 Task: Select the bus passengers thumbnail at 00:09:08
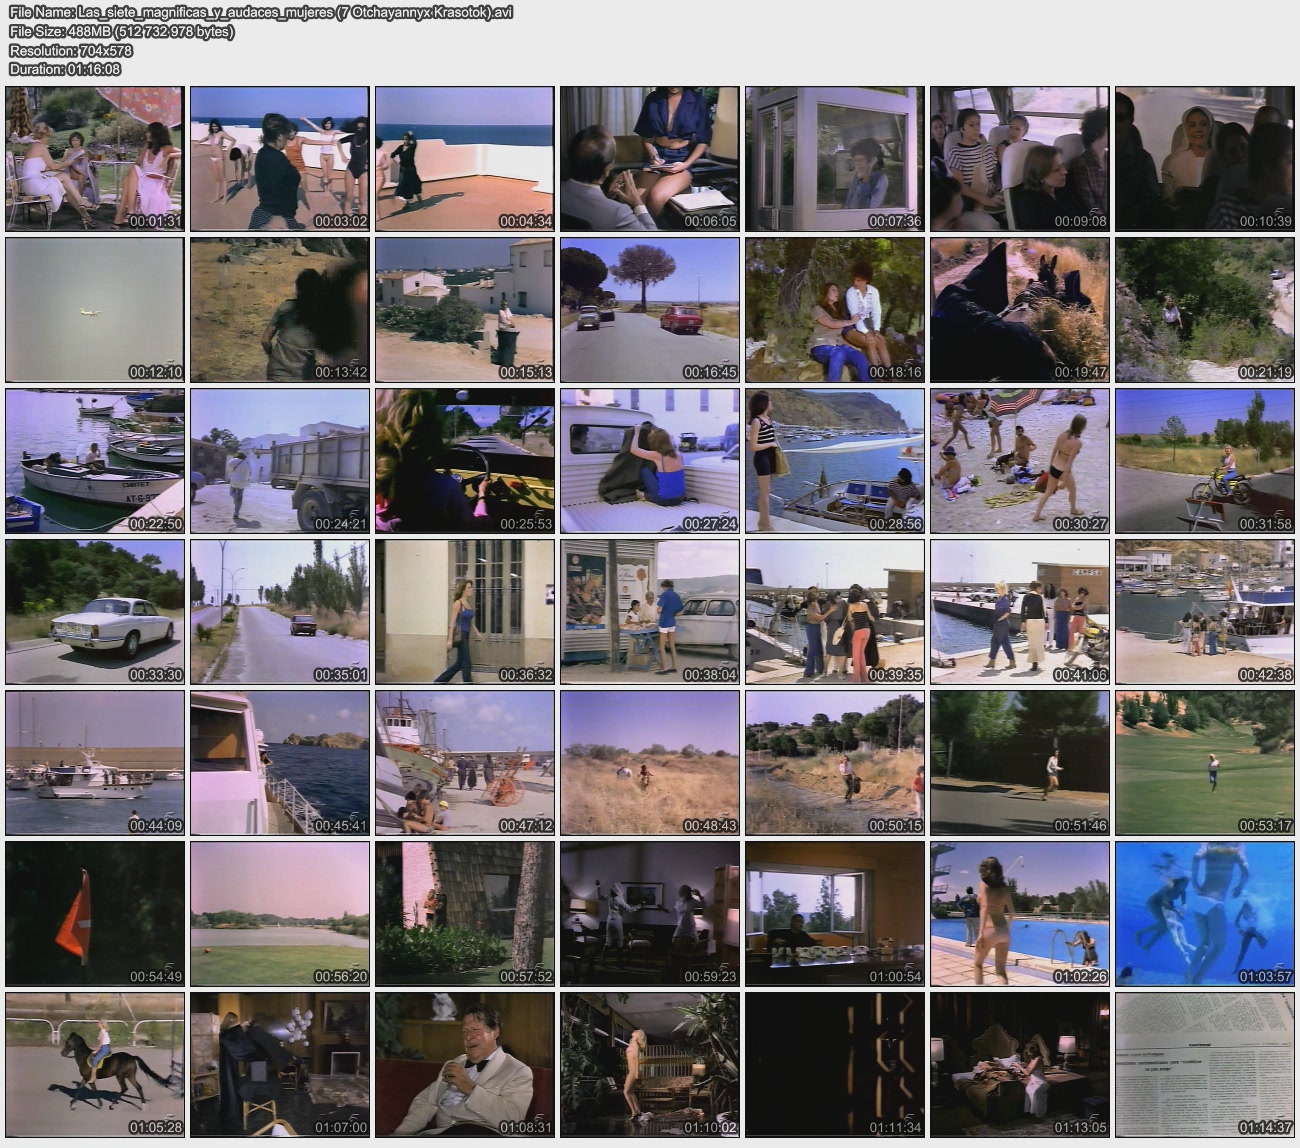click(x=1020, y=159)
